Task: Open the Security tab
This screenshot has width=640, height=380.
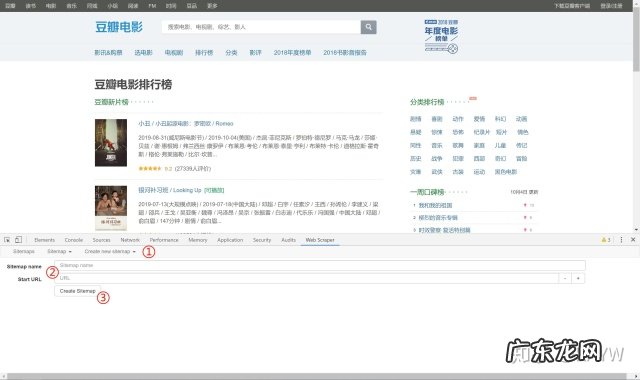Action: tap(262, 240)
